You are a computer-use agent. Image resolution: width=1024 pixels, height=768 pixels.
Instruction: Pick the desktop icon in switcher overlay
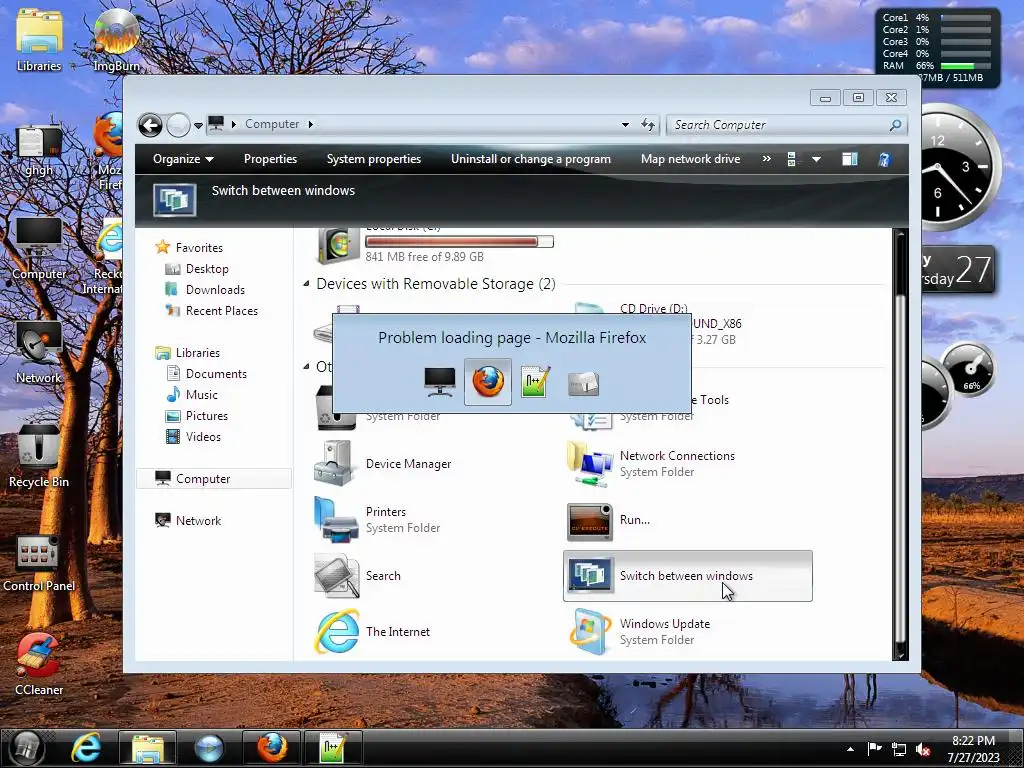[x=583, y=383]
